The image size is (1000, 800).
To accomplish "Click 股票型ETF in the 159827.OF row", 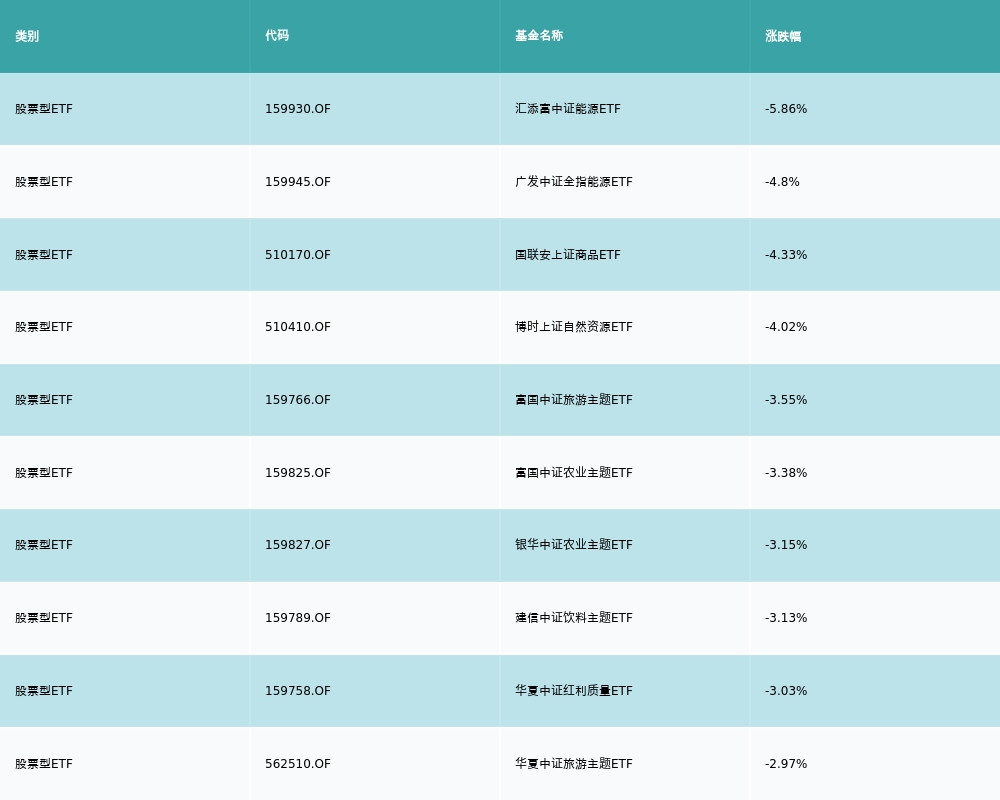I will tap(44, 545).
